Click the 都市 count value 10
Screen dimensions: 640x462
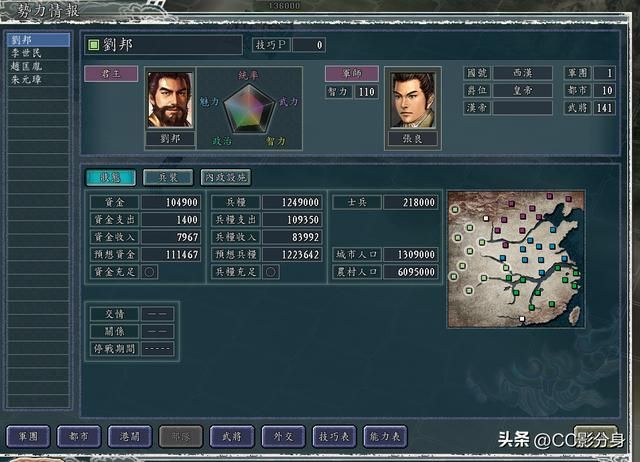click(604, 91)
